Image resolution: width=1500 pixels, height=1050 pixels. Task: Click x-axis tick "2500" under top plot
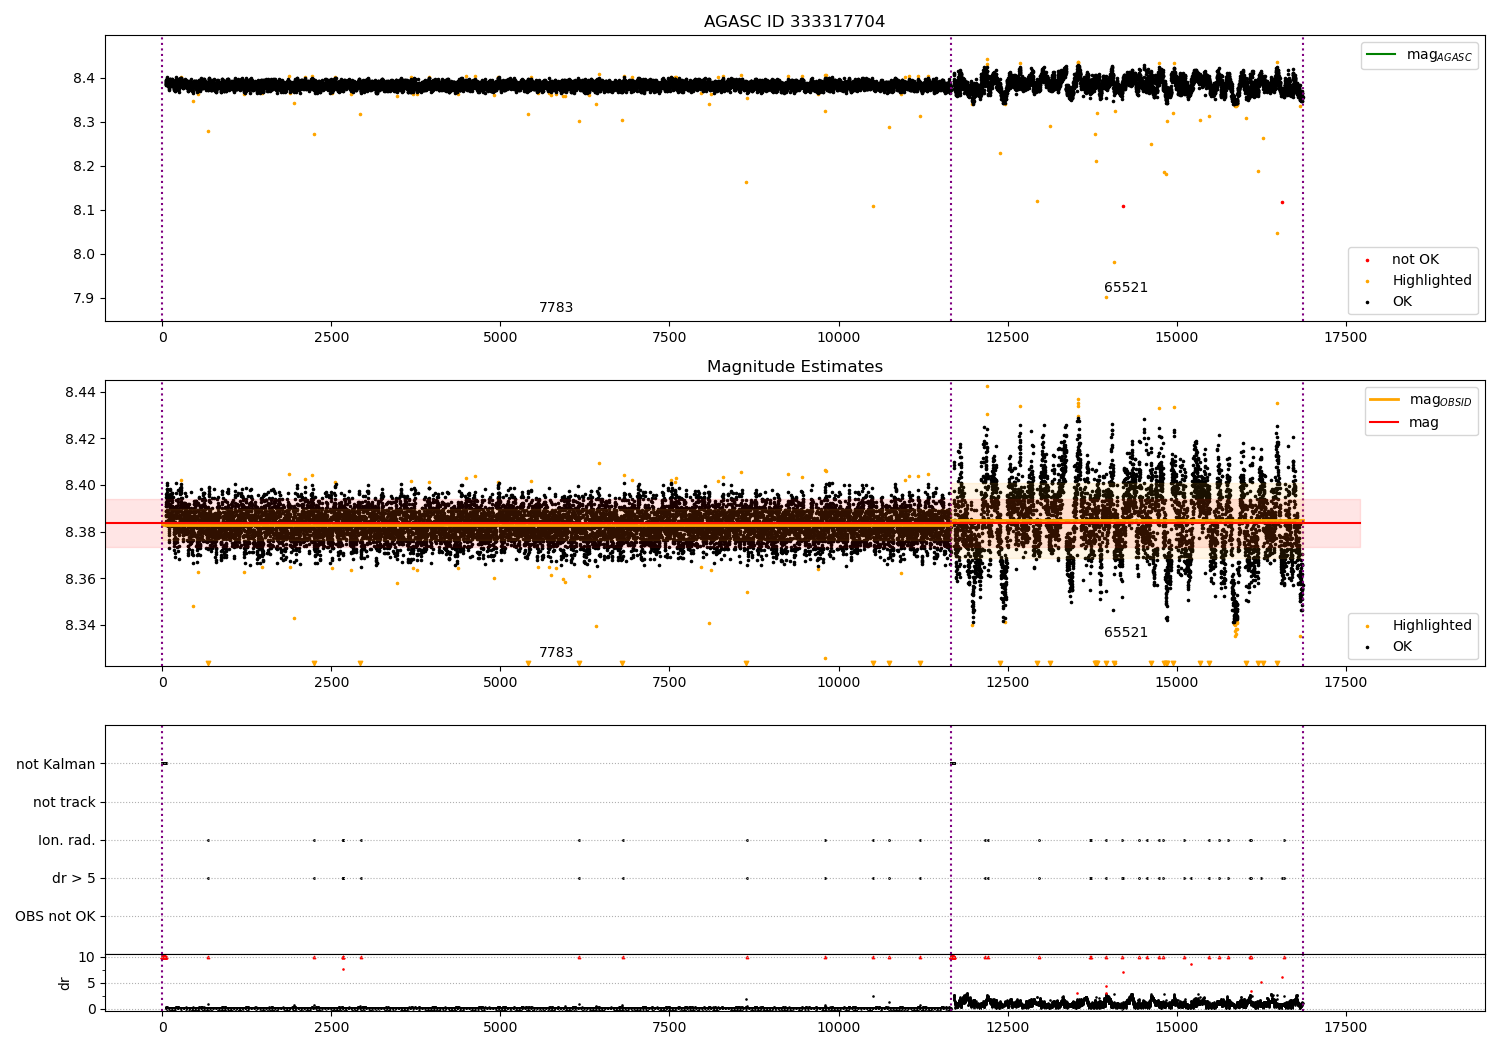pyautogui.click(x=331, y=338)
